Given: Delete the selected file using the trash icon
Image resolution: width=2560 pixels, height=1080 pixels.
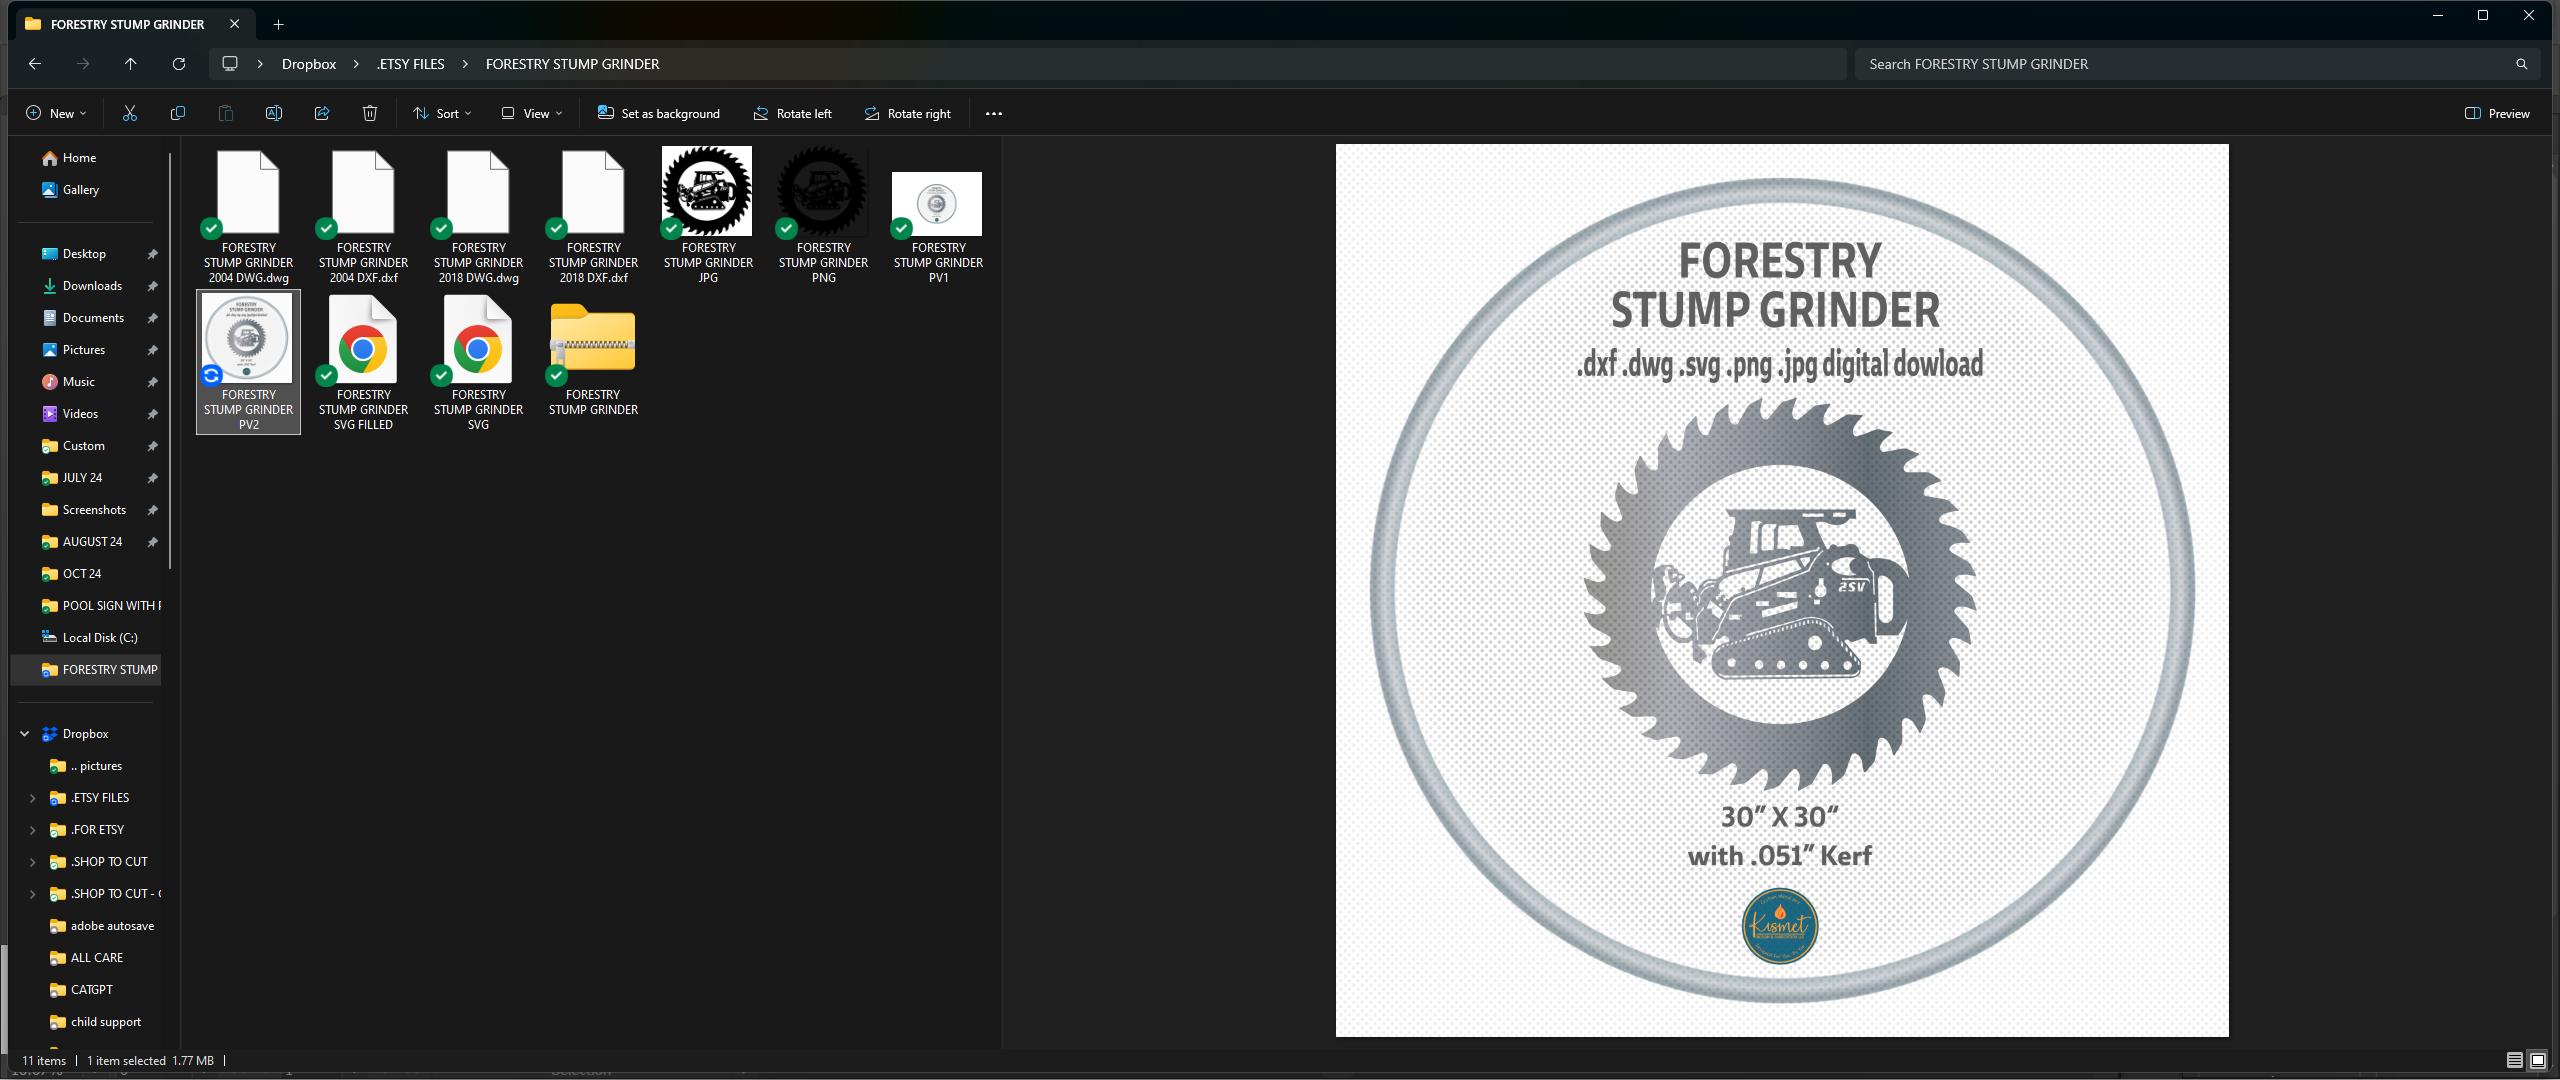Looking at the screenshot, I should (369, 113).
